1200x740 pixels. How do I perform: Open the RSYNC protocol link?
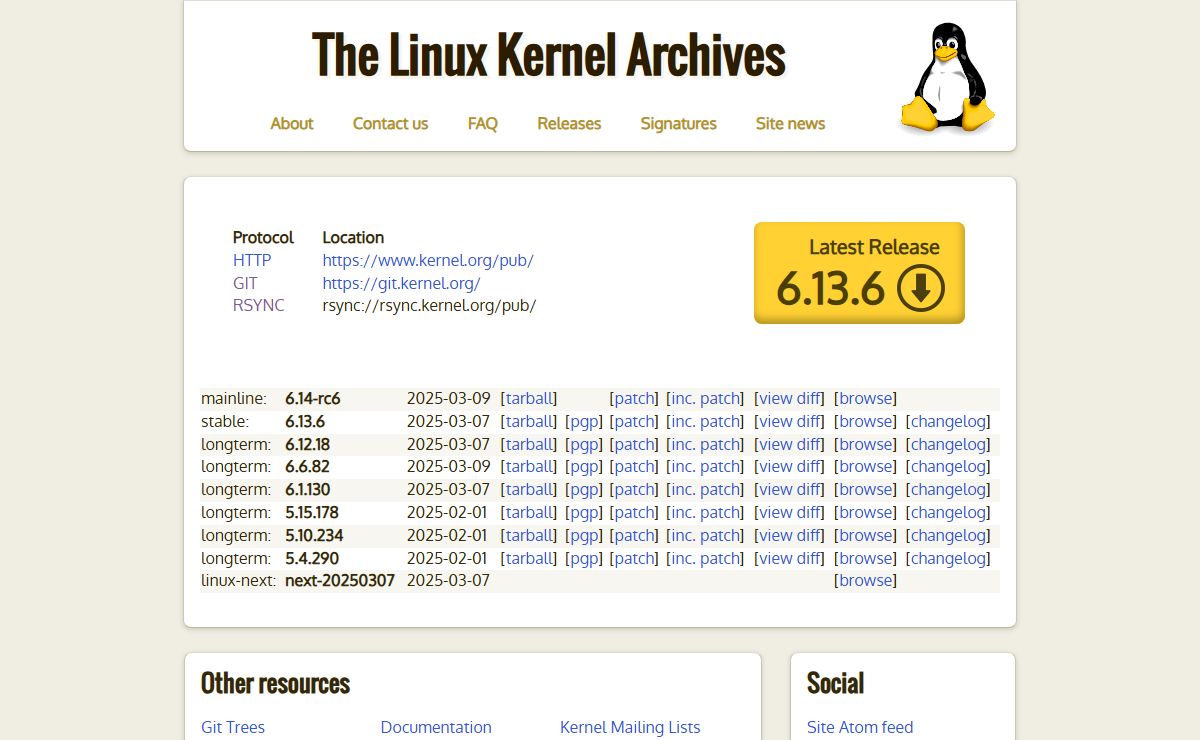(258, 305)
